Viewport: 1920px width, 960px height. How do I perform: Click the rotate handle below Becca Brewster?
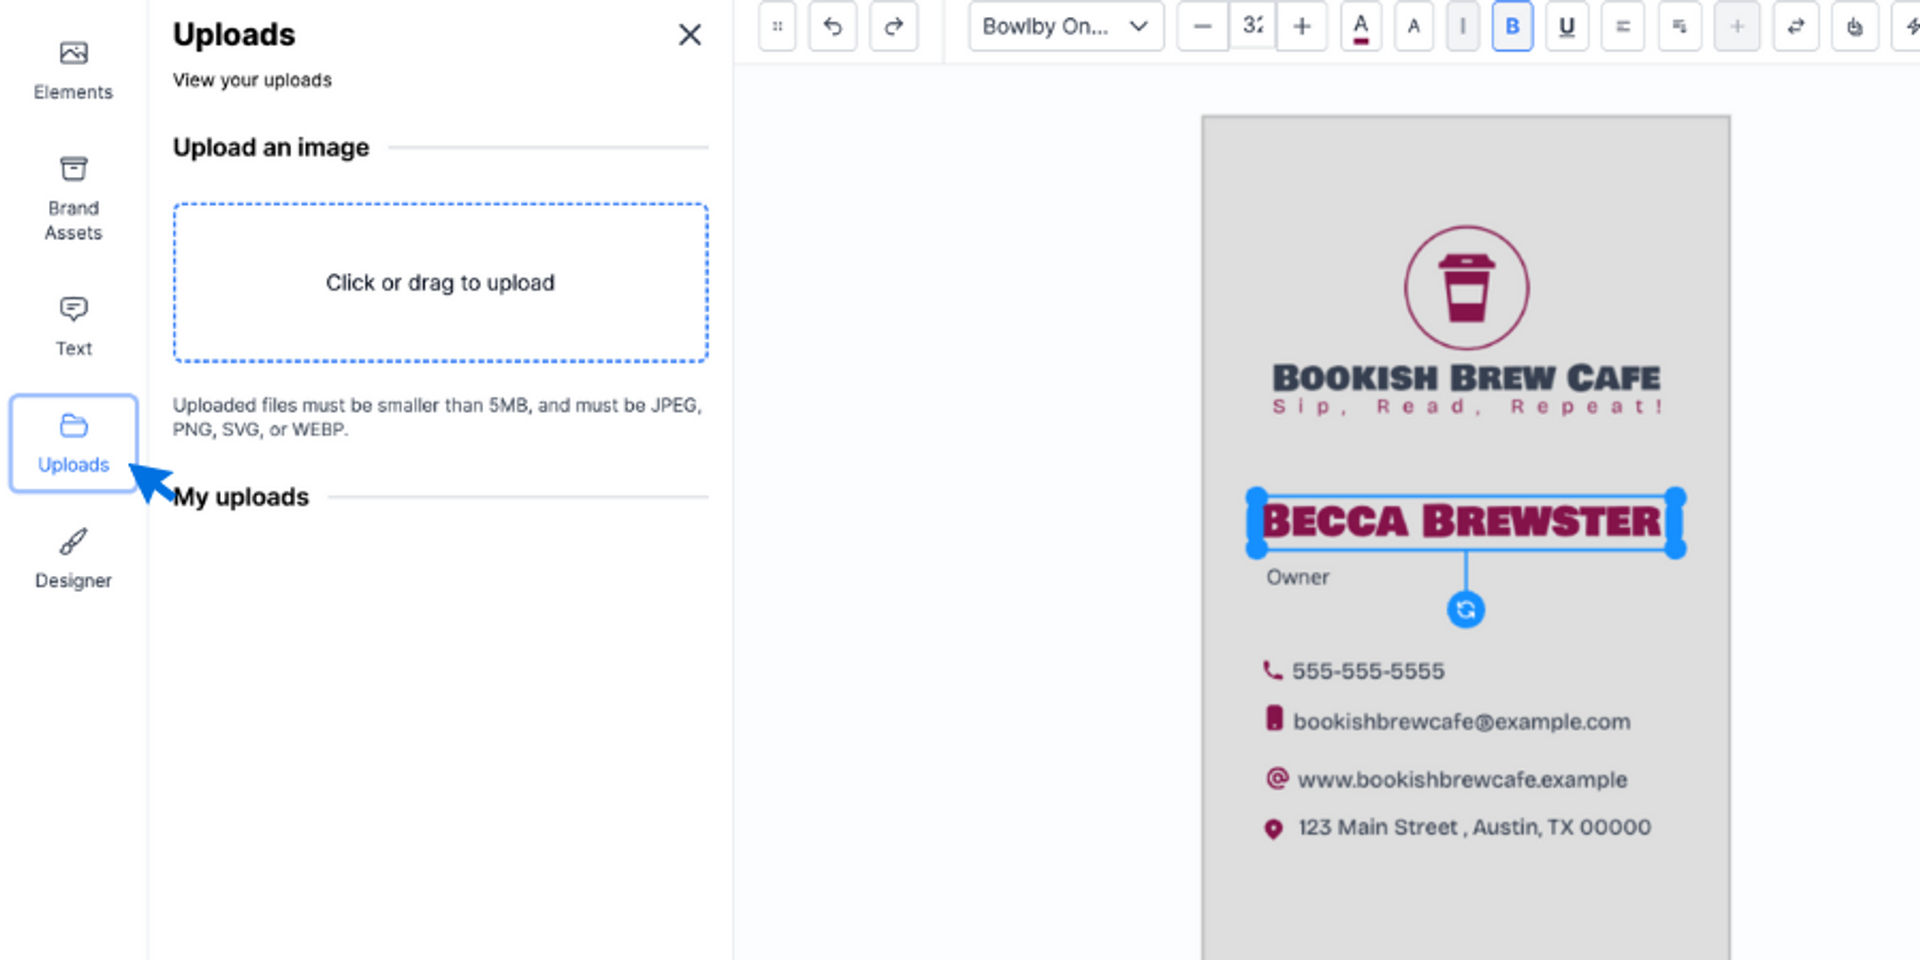pyautogui.click(x=1465, y=608)
